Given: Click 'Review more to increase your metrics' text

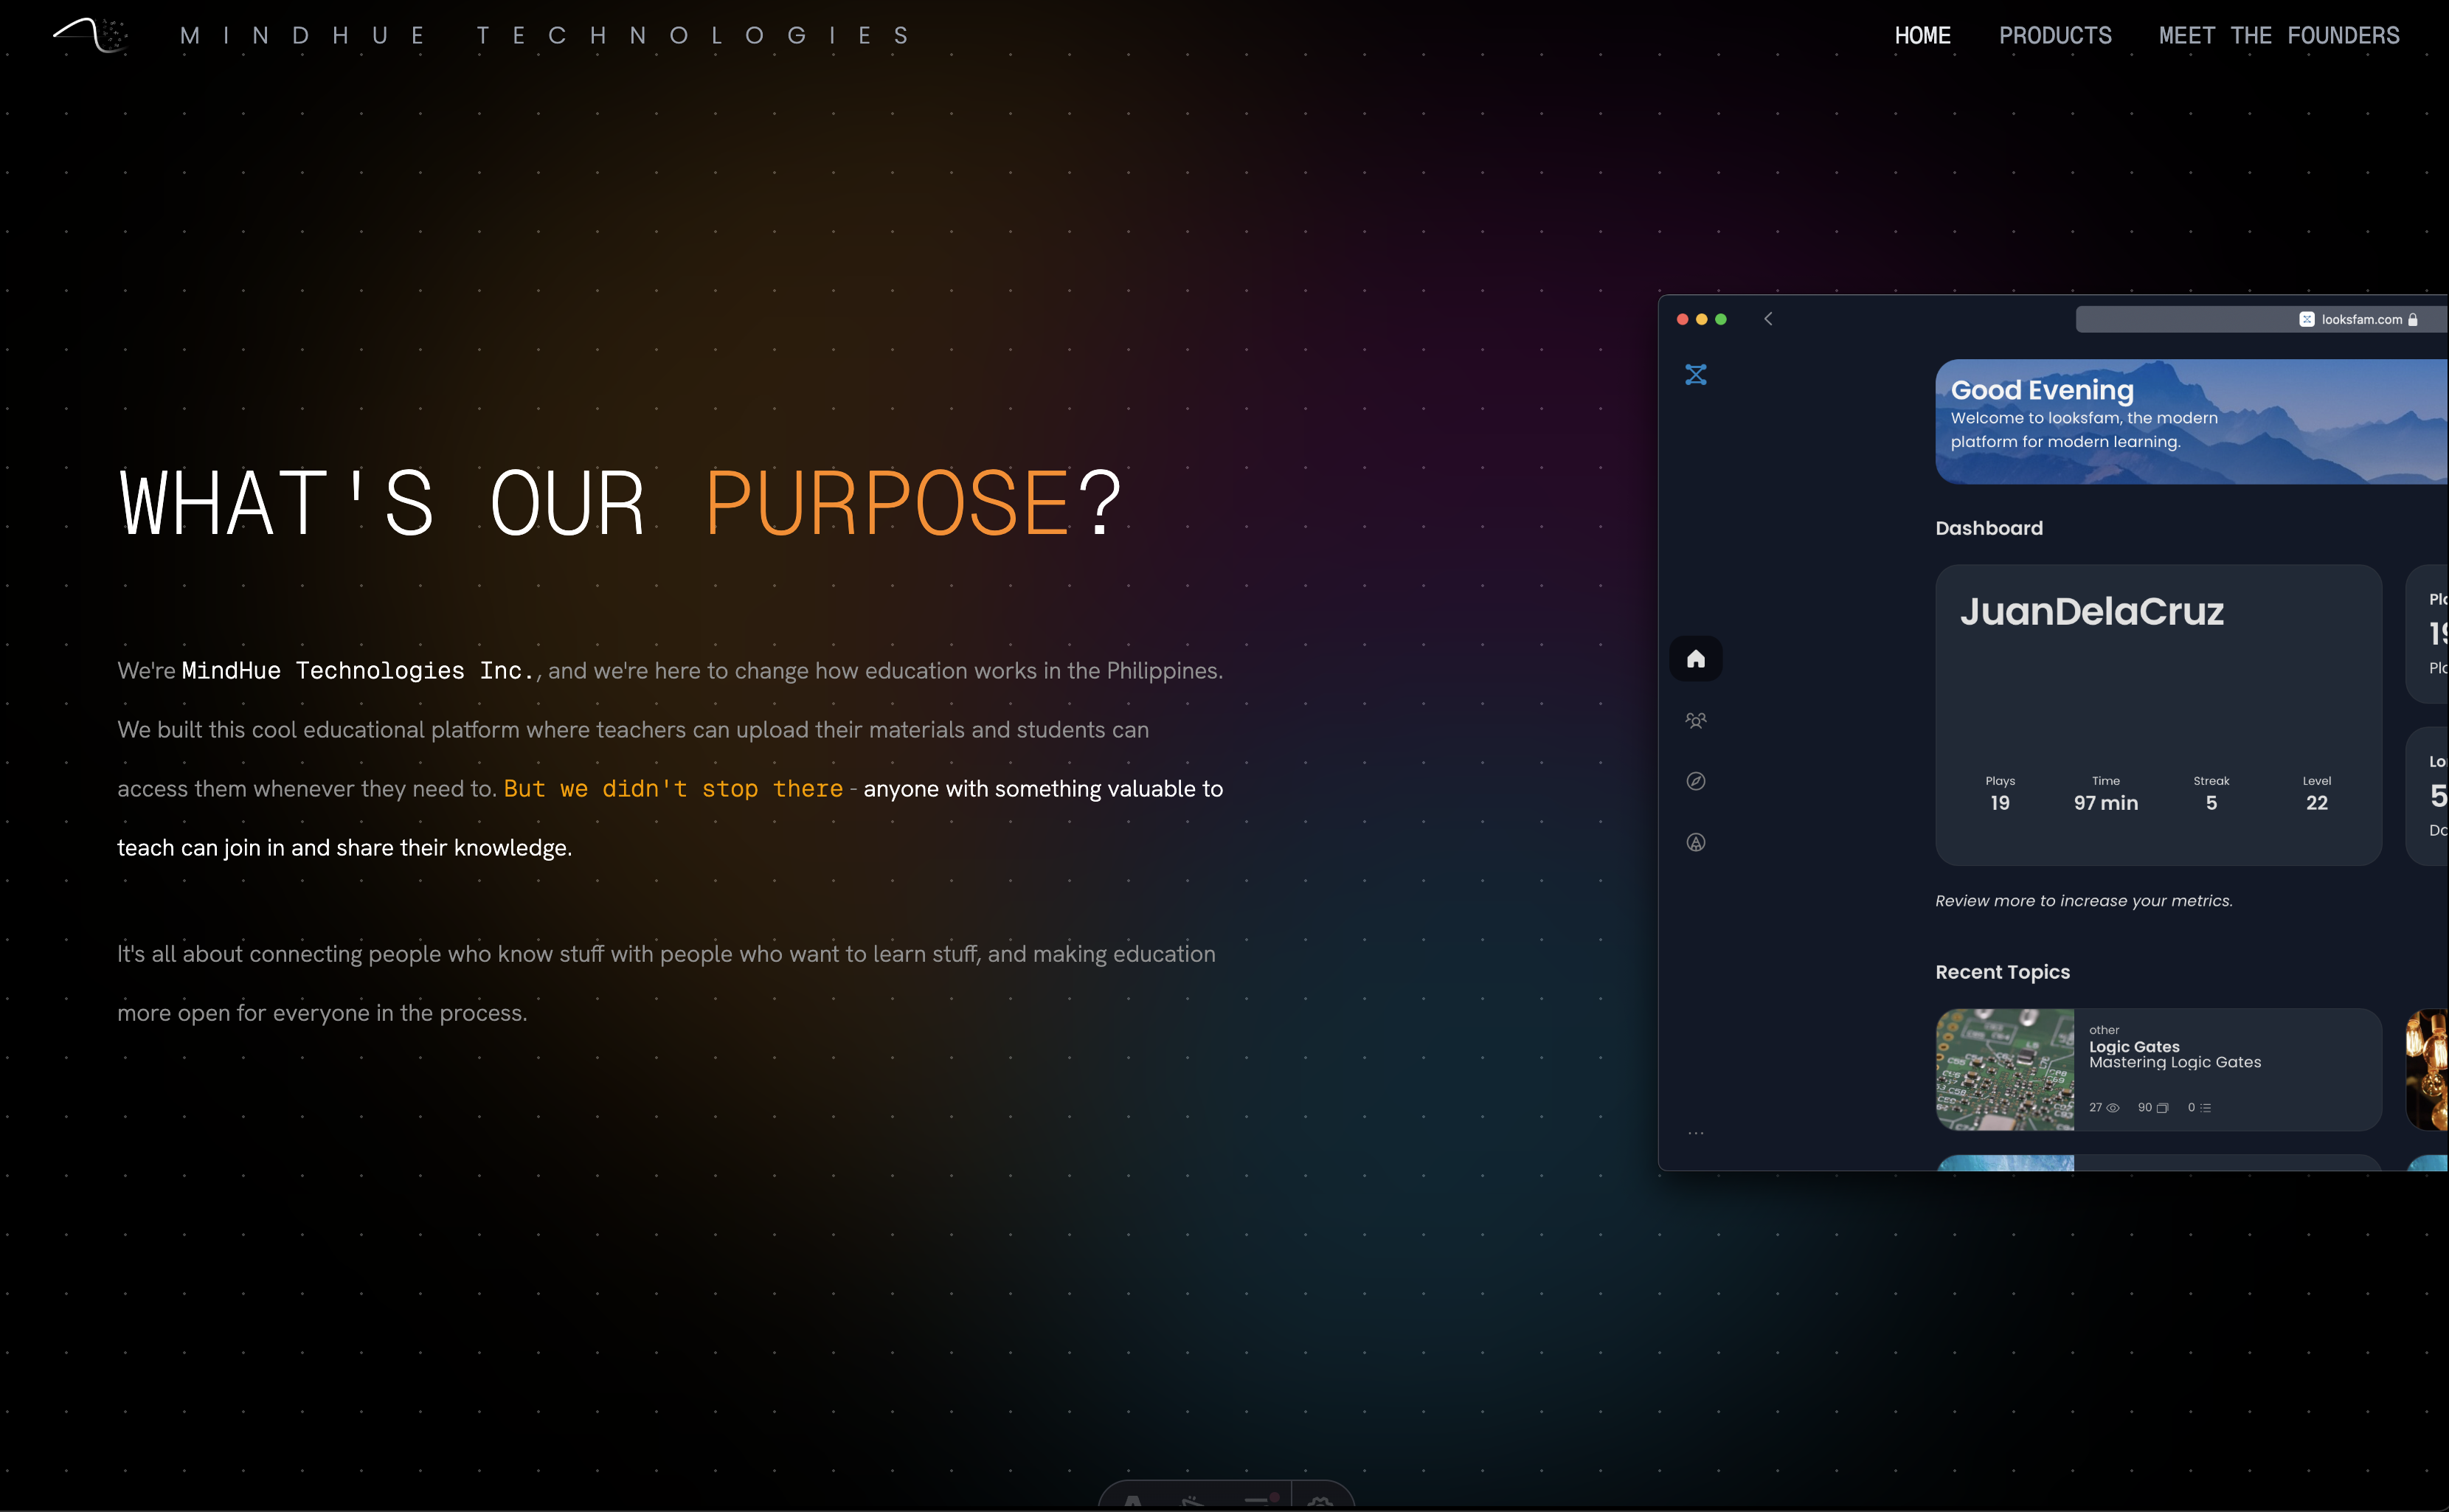Looking at the screenshot, I should pyautogui.click(x=2084, y=901).
